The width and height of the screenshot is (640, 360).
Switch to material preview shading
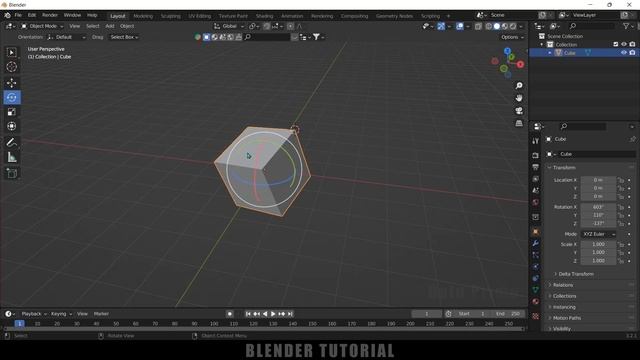coord(505,27)
